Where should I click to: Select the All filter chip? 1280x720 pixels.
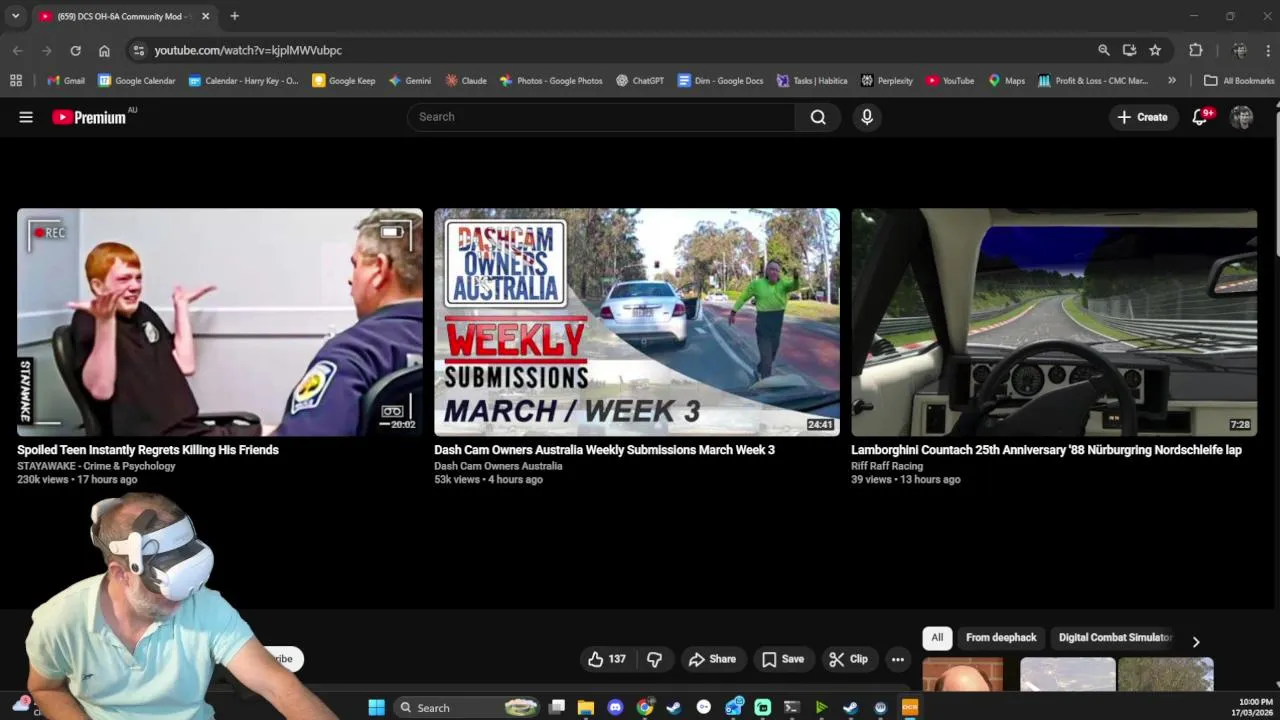pyautogui.click(x=937, y=637)
